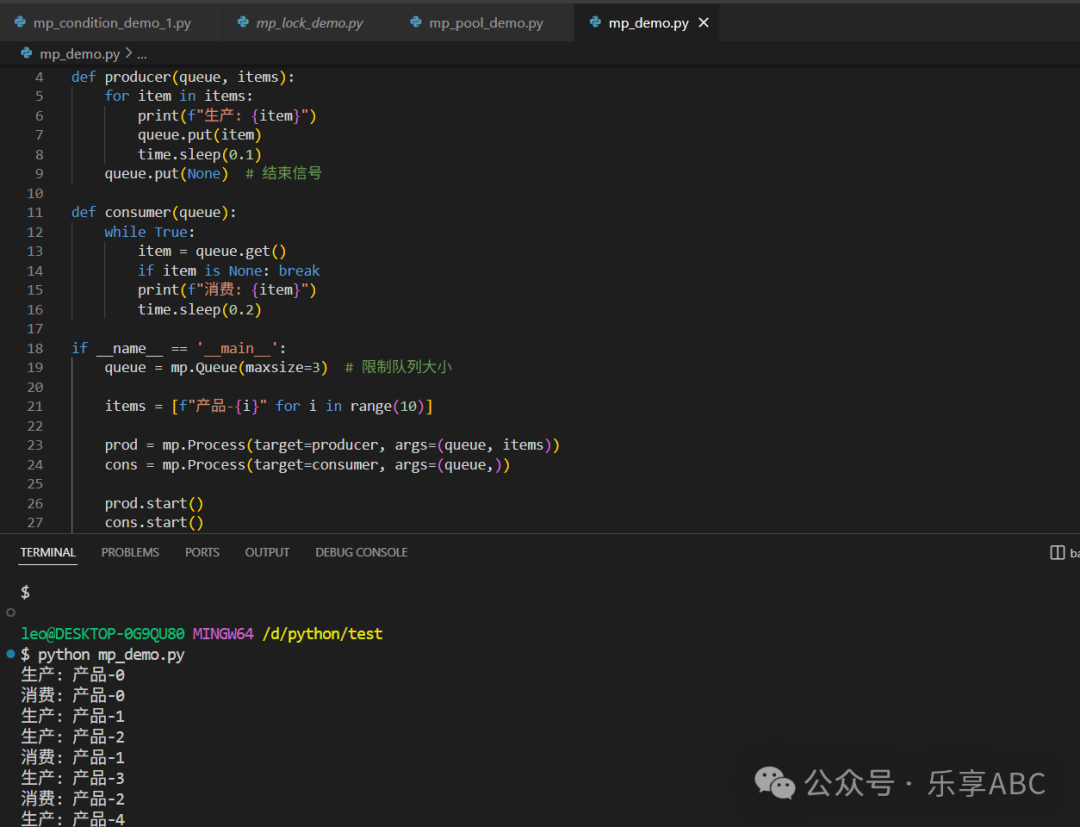1080x827 pixels.
Task: Click 'cons = mp.Process' line
Action: coord(307,465)
